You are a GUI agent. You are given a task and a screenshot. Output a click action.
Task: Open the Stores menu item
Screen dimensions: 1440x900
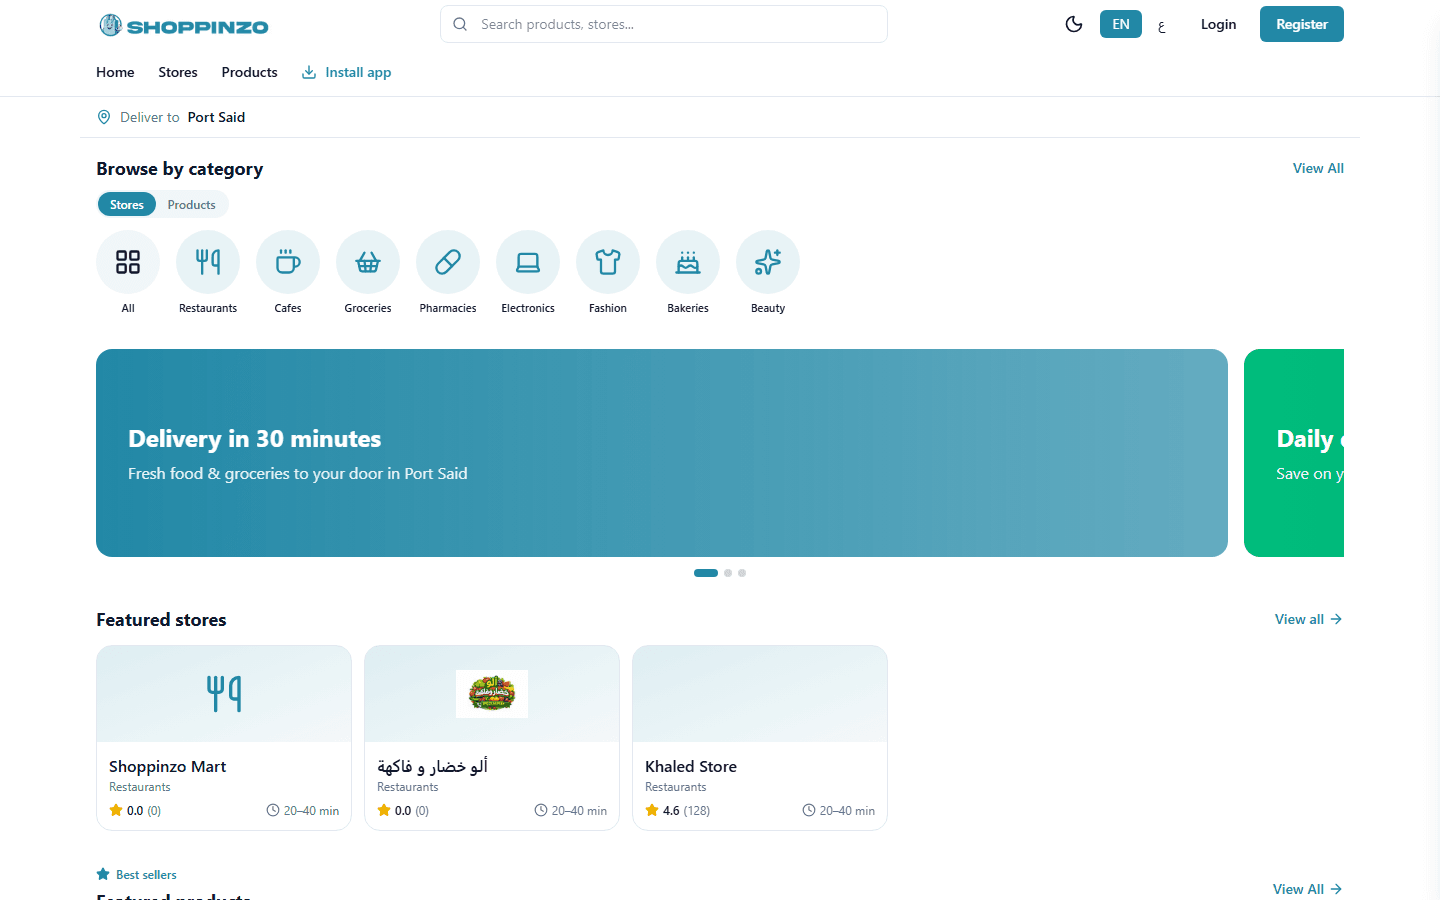click(178, 72)
